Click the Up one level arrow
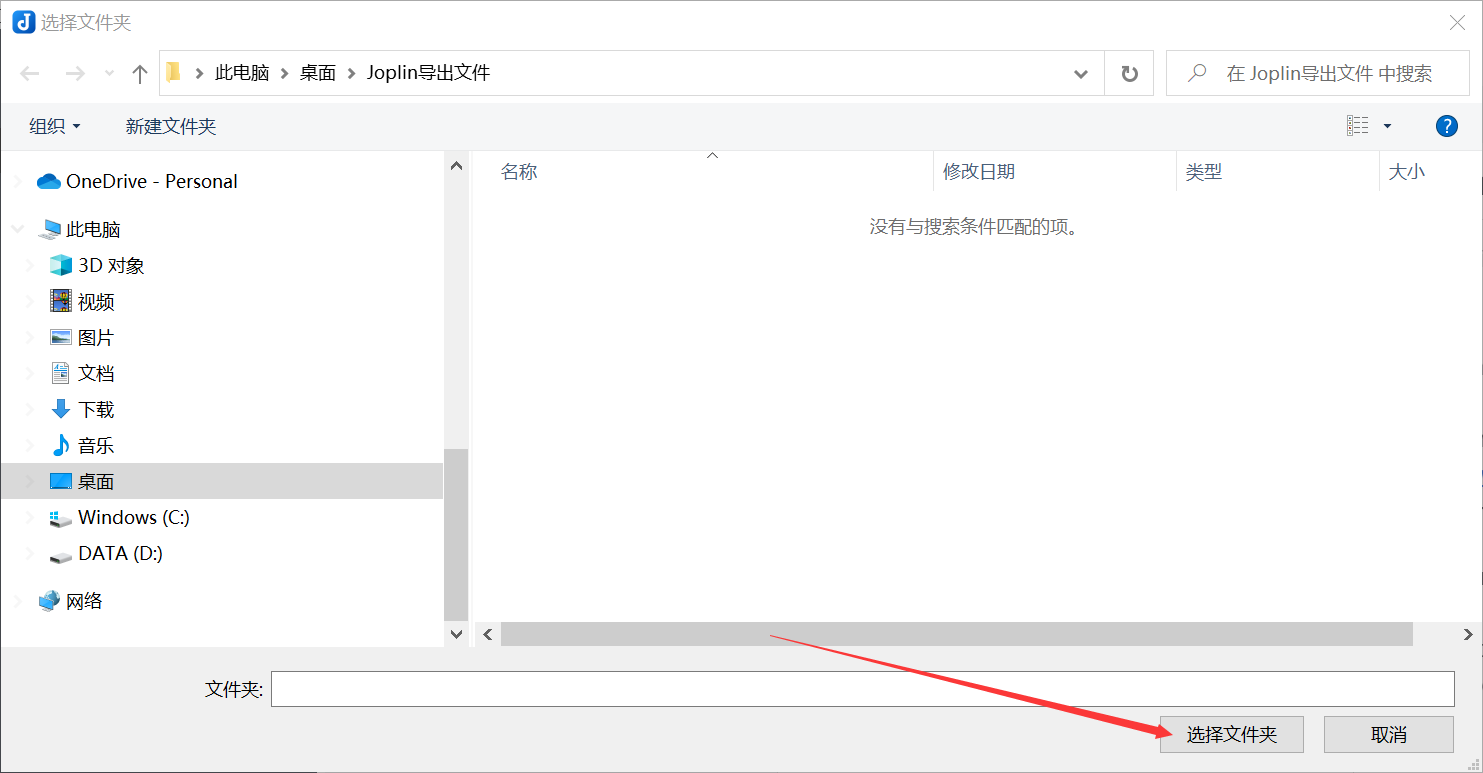Image resolution: width=1483 pixels, height=773 pixels. [140, 74]
